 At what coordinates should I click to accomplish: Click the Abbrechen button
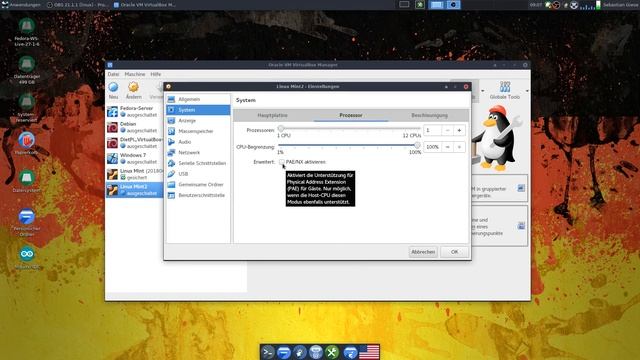(x=423, y=252)
